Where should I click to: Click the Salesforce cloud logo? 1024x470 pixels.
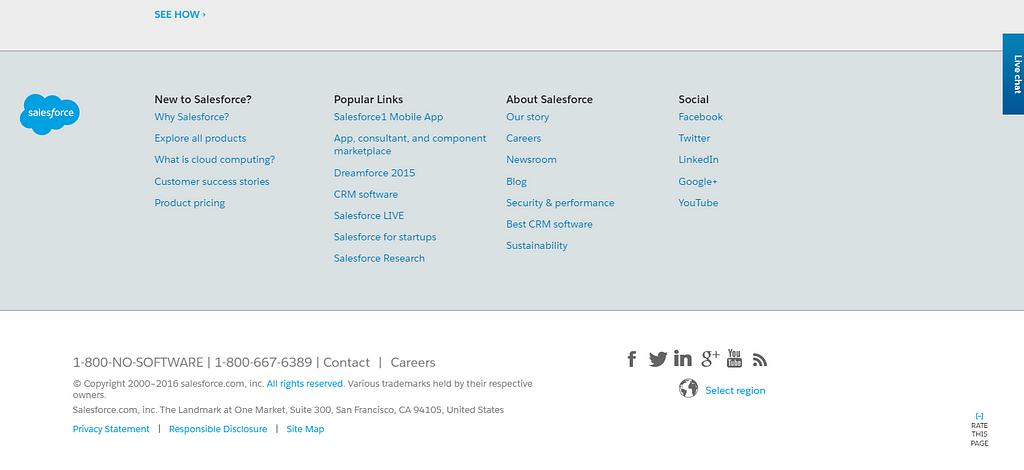[49, 115]
